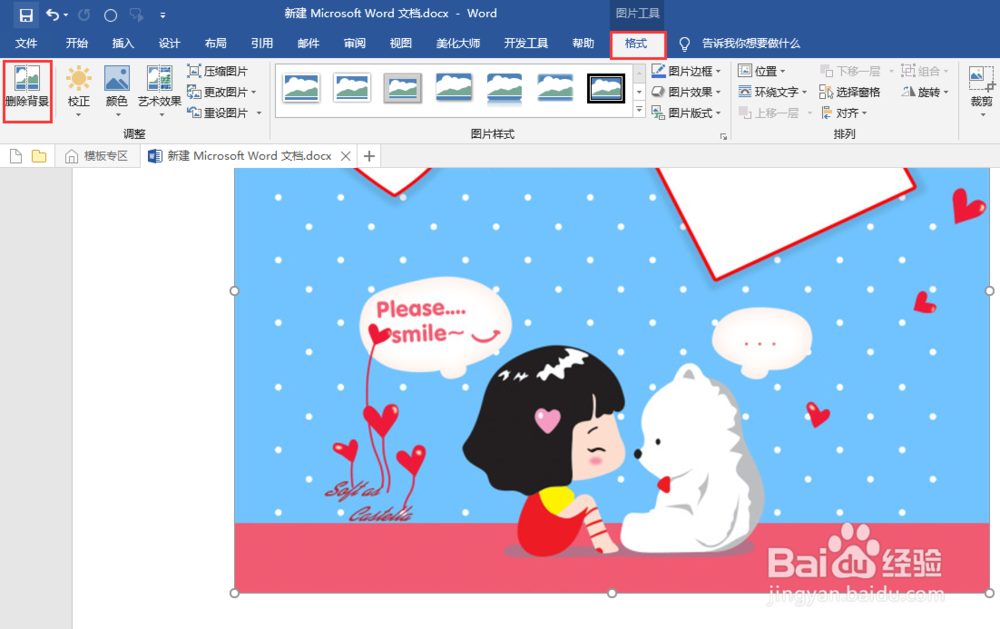Image resolution: width=1000 pixels, height=629 pixels.
Task: Click the Save icon in quick access toolbar
Action: tap(26, 15)
